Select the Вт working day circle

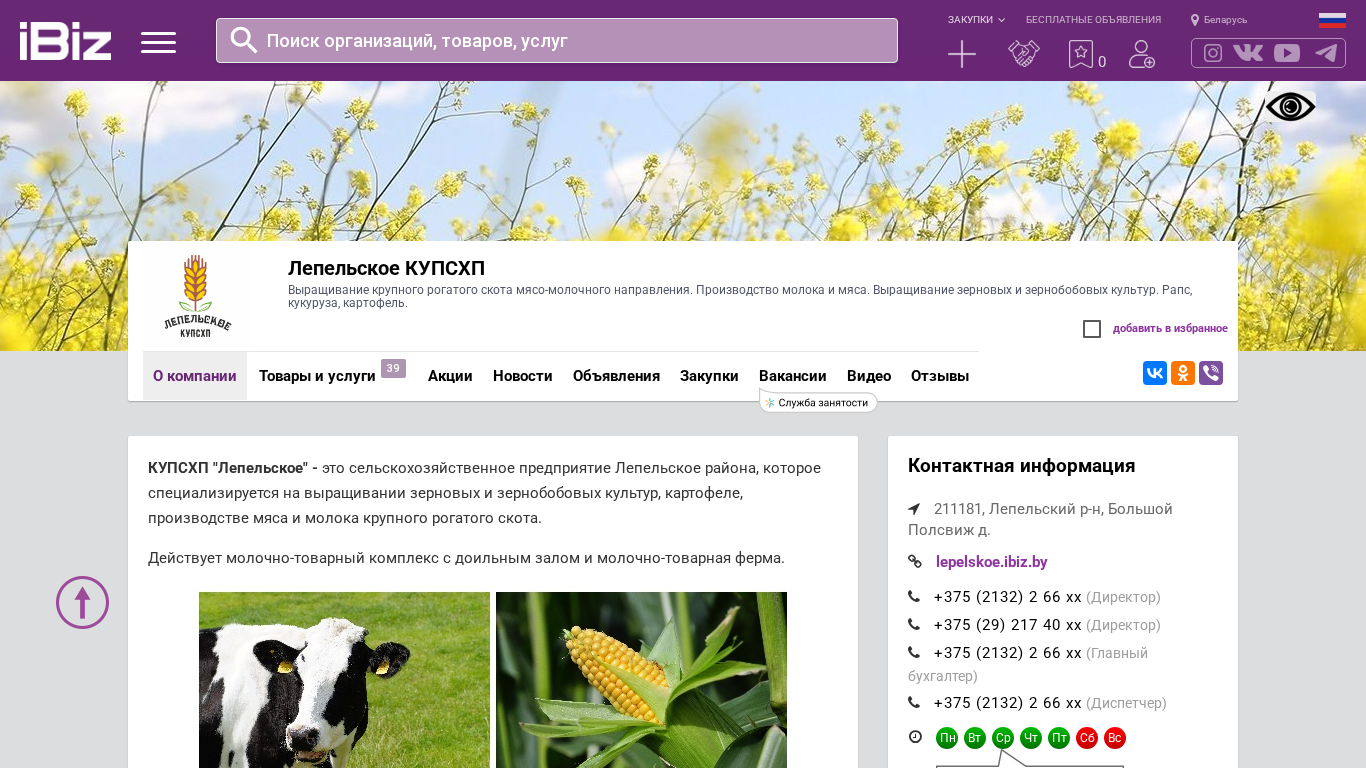coord(975,738)
